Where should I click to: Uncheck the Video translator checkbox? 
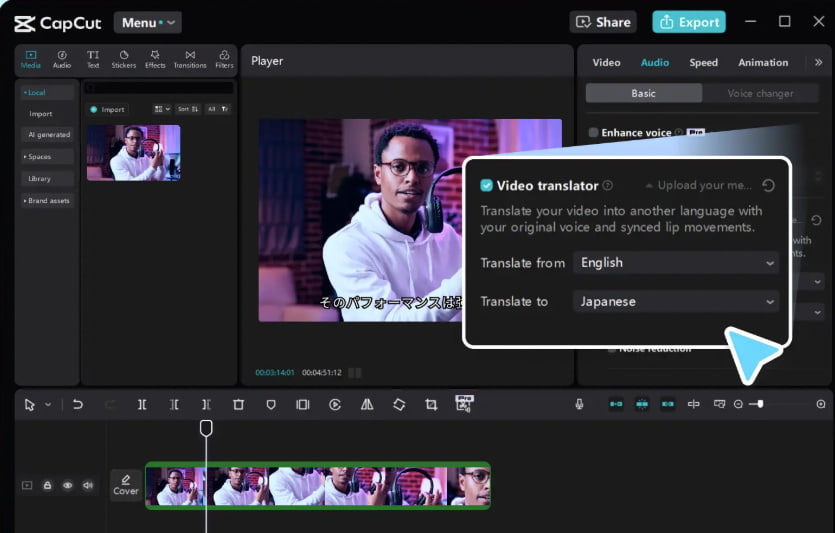pos(487,185)
